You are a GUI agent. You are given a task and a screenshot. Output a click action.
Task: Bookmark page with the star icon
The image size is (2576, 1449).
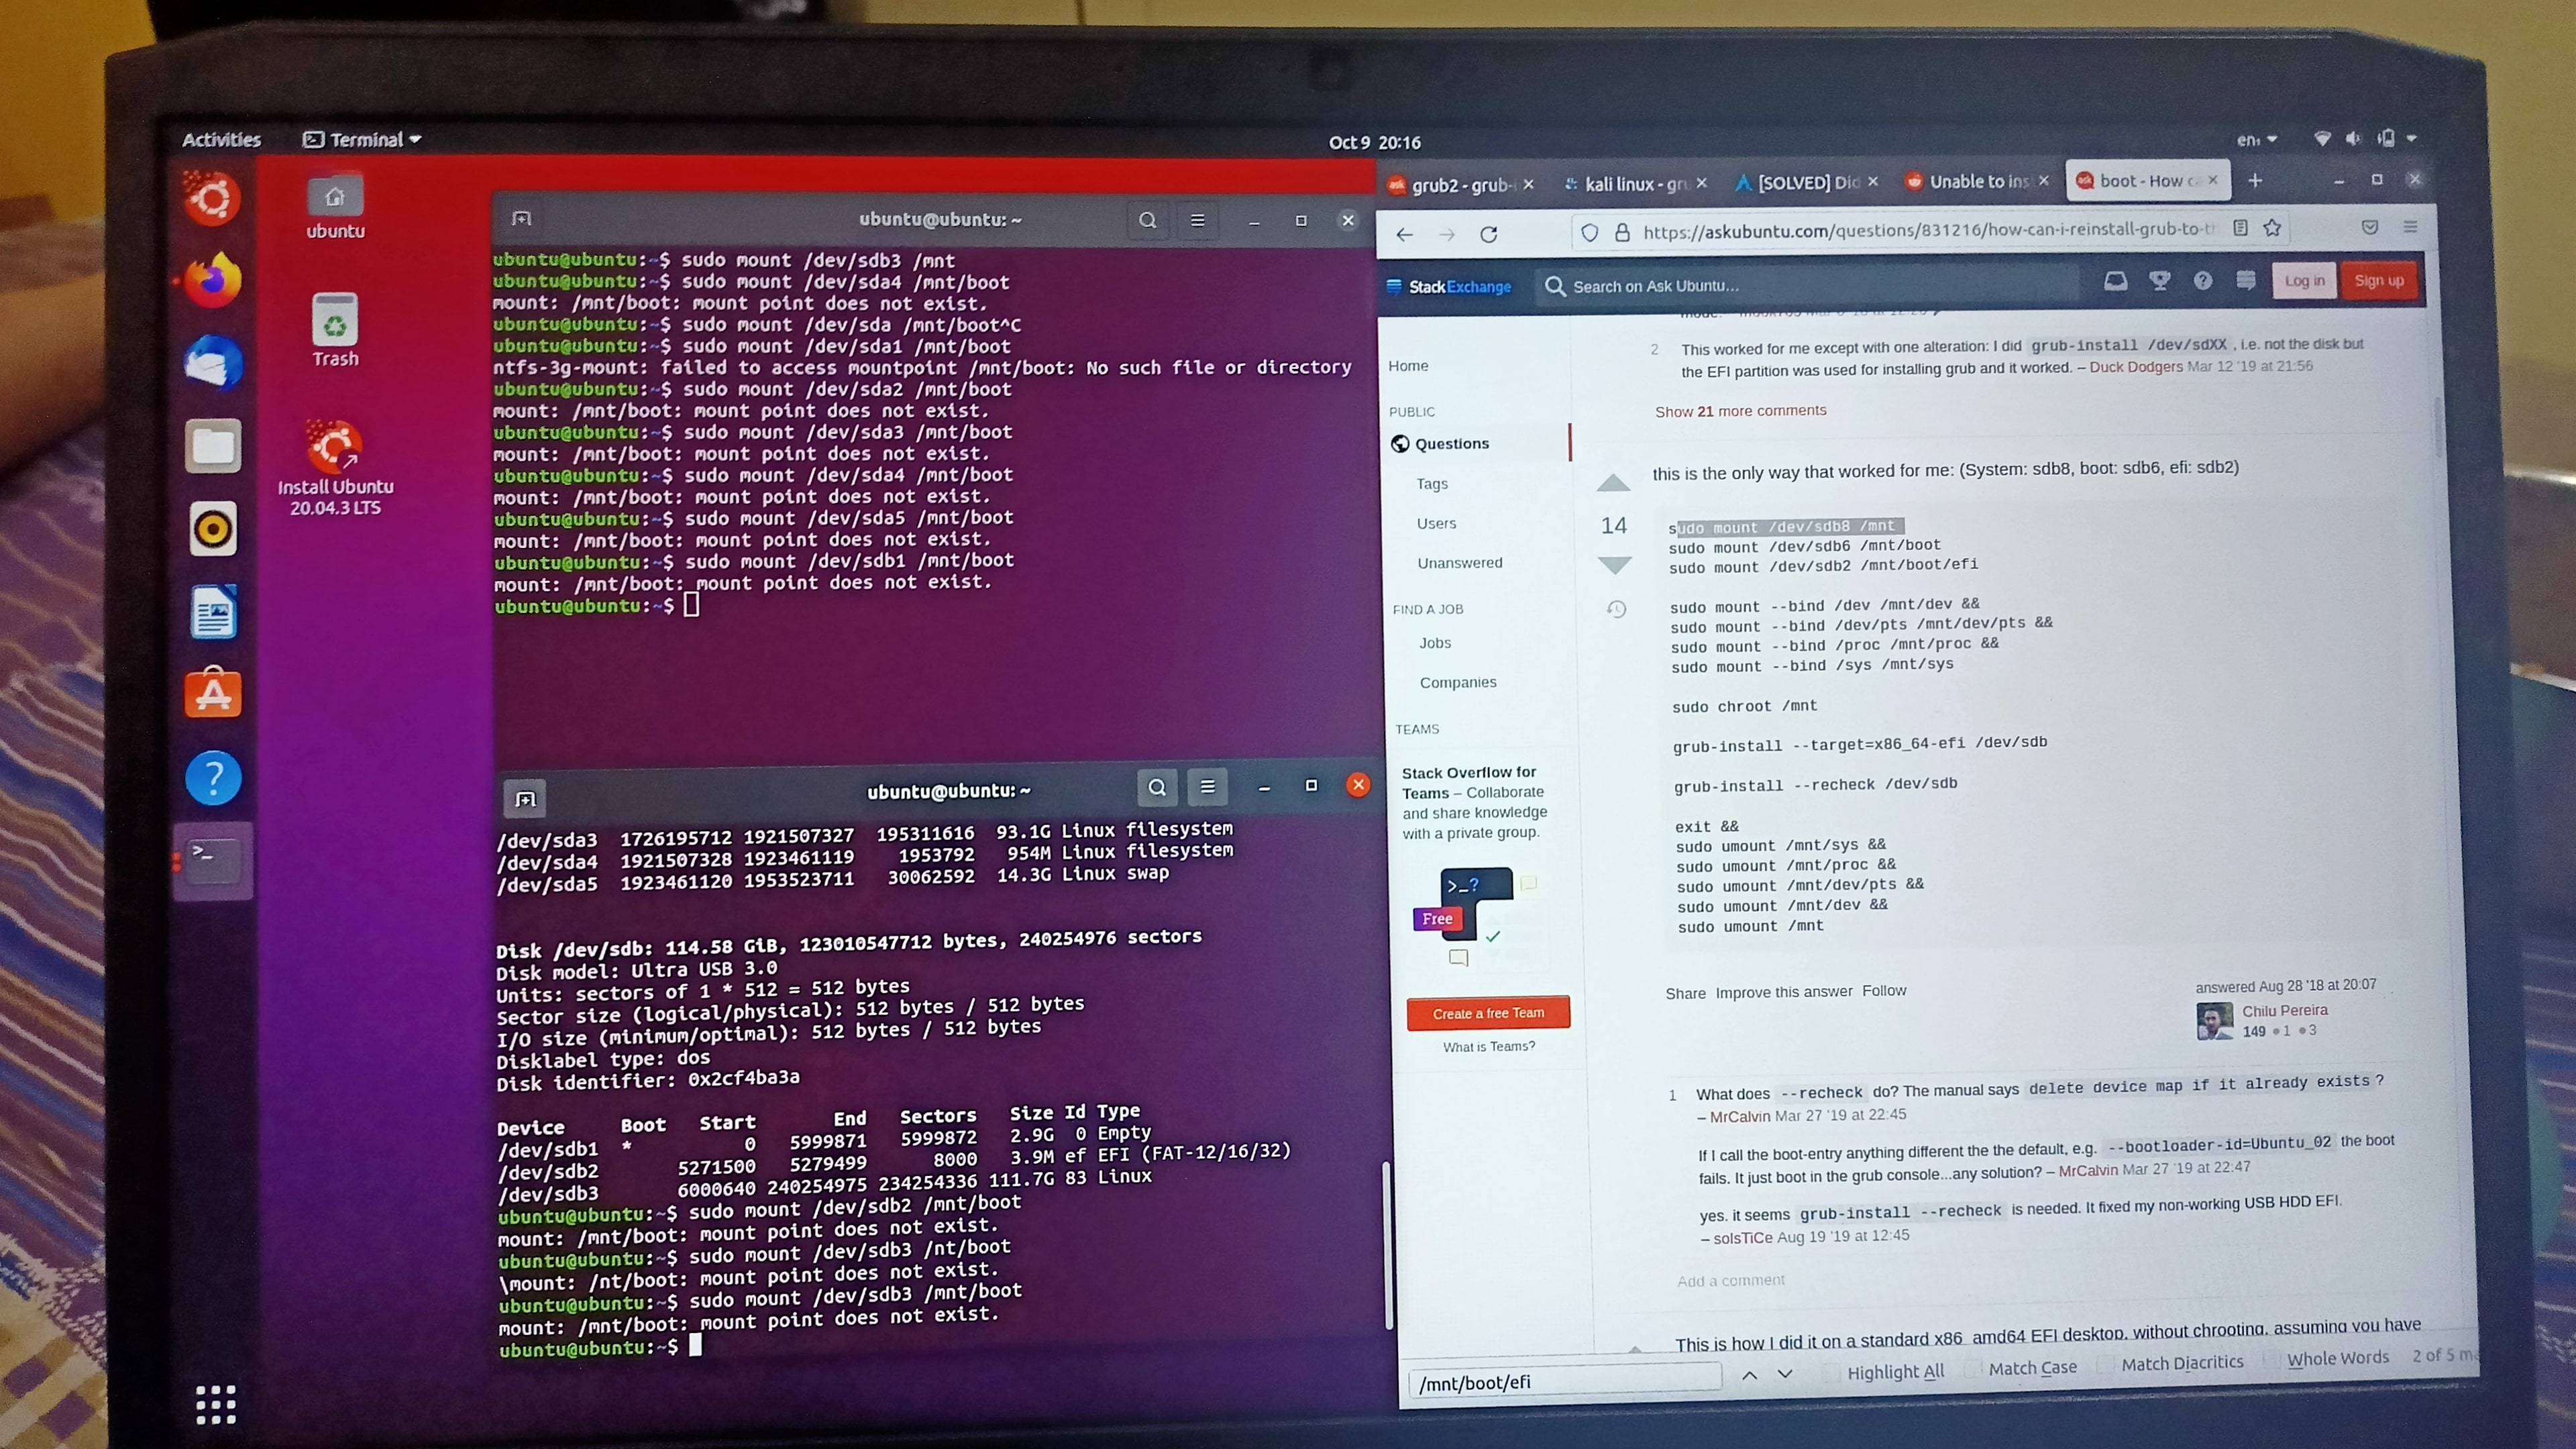coord(2272,228)
